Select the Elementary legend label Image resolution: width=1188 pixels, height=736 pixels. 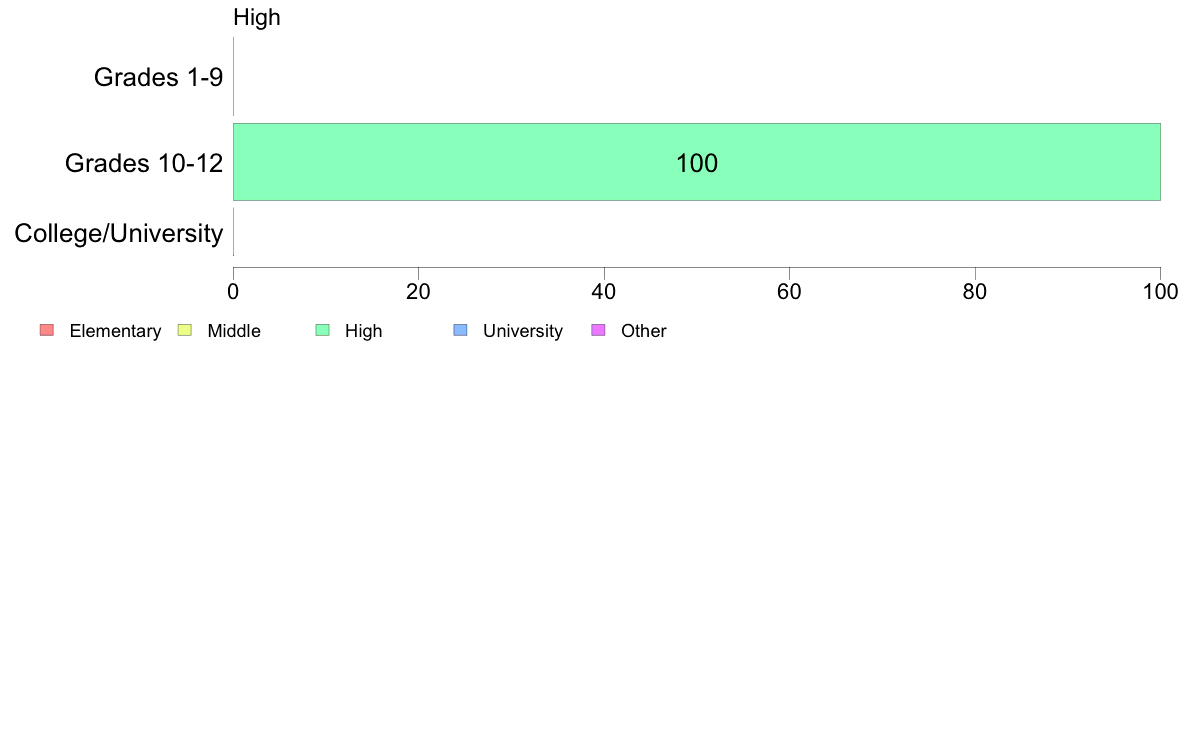click(115, 331)
